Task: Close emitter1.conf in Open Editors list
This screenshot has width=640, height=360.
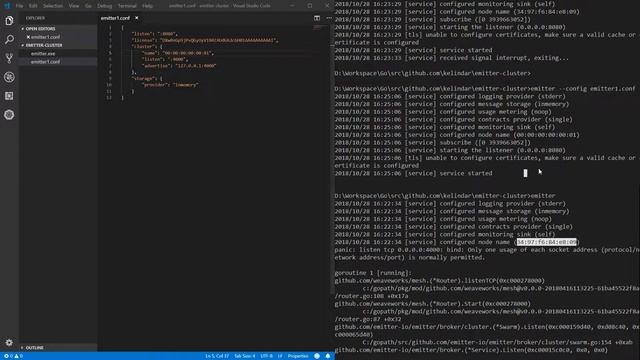Action: (x=28, y=37)
